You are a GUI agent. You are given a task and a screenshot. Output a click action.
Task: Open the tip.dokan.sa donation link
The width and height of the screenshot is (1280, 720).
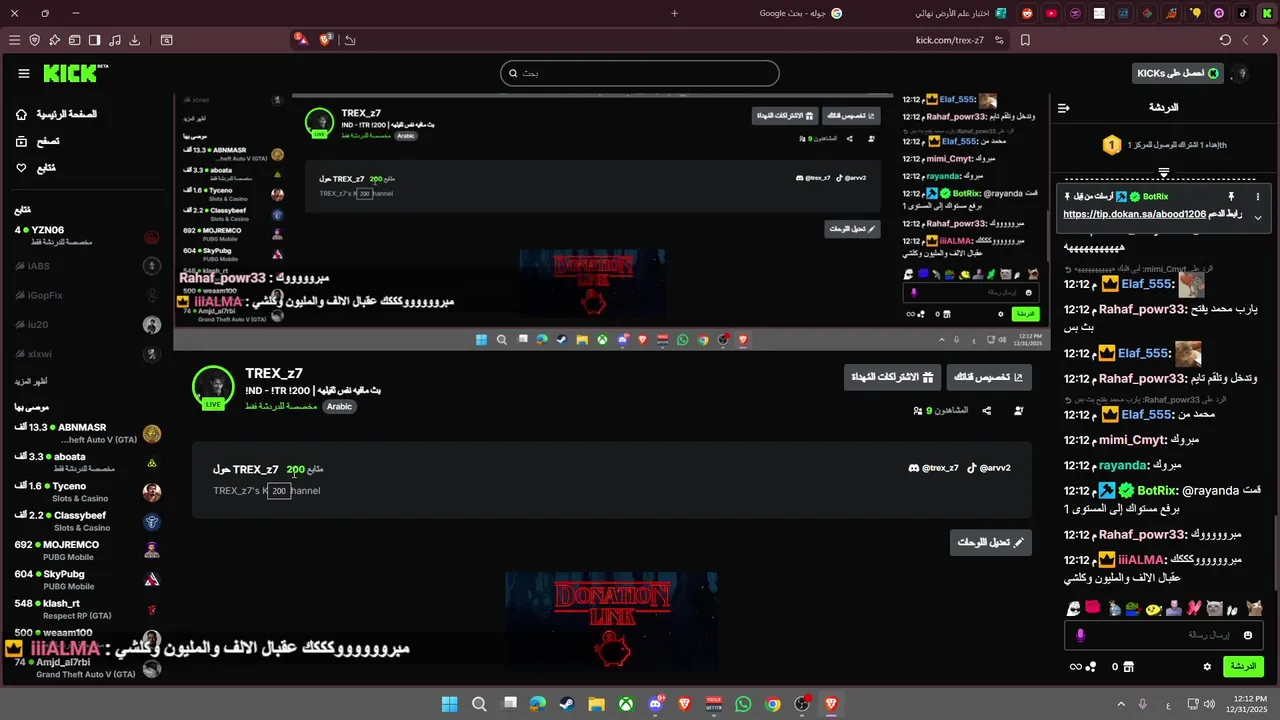(1134, 214)
